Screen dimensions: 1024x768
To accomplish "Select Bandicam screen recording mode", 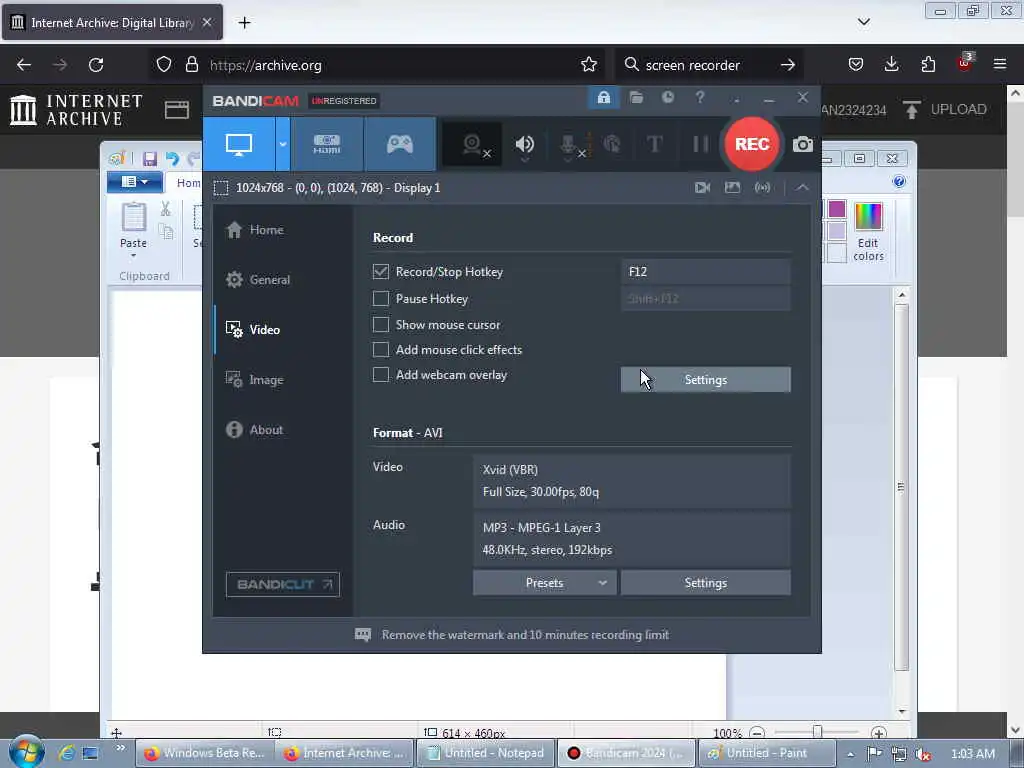I will coord(239,144).
